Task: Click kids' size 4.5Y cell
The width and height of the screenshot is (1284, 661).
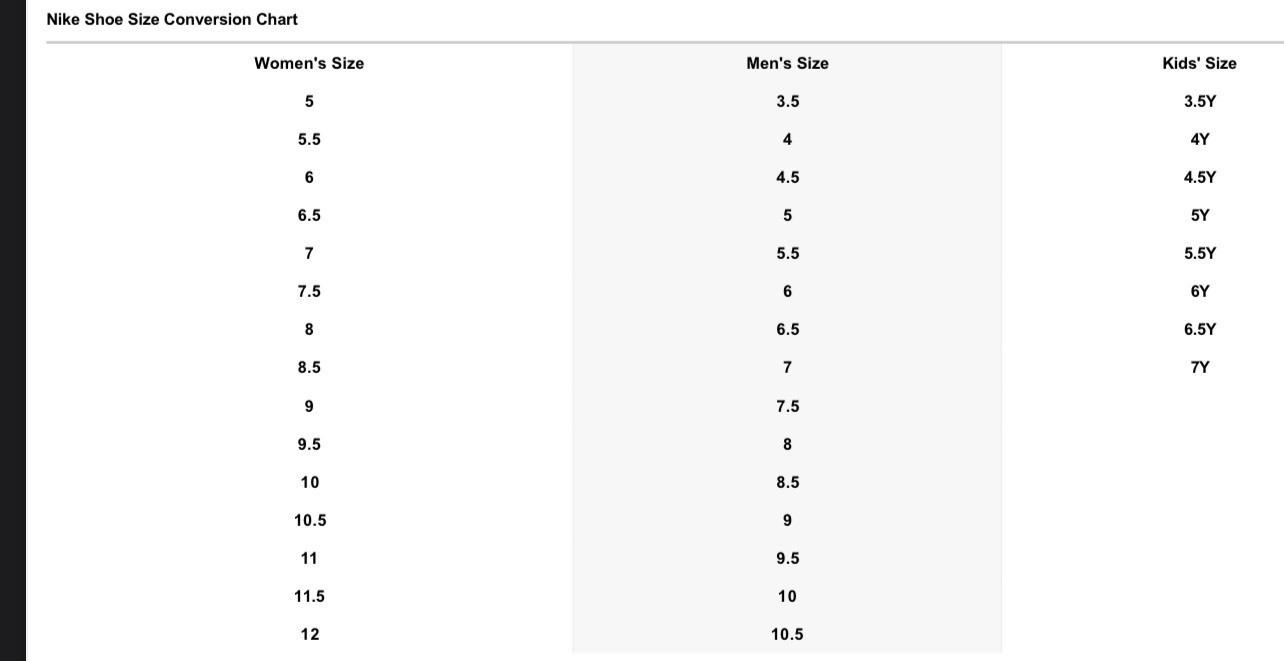Action: coord(1200,177)
